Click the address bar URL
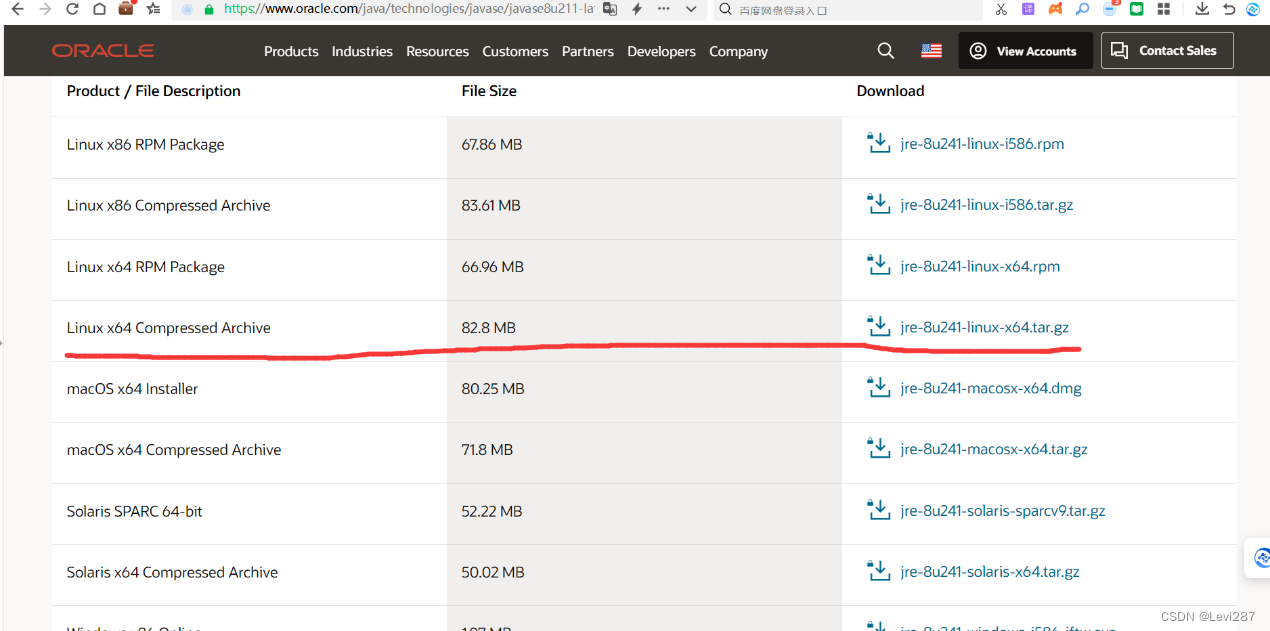The width and height of the screenshot is (1270, 631). [x=409, y=9]
